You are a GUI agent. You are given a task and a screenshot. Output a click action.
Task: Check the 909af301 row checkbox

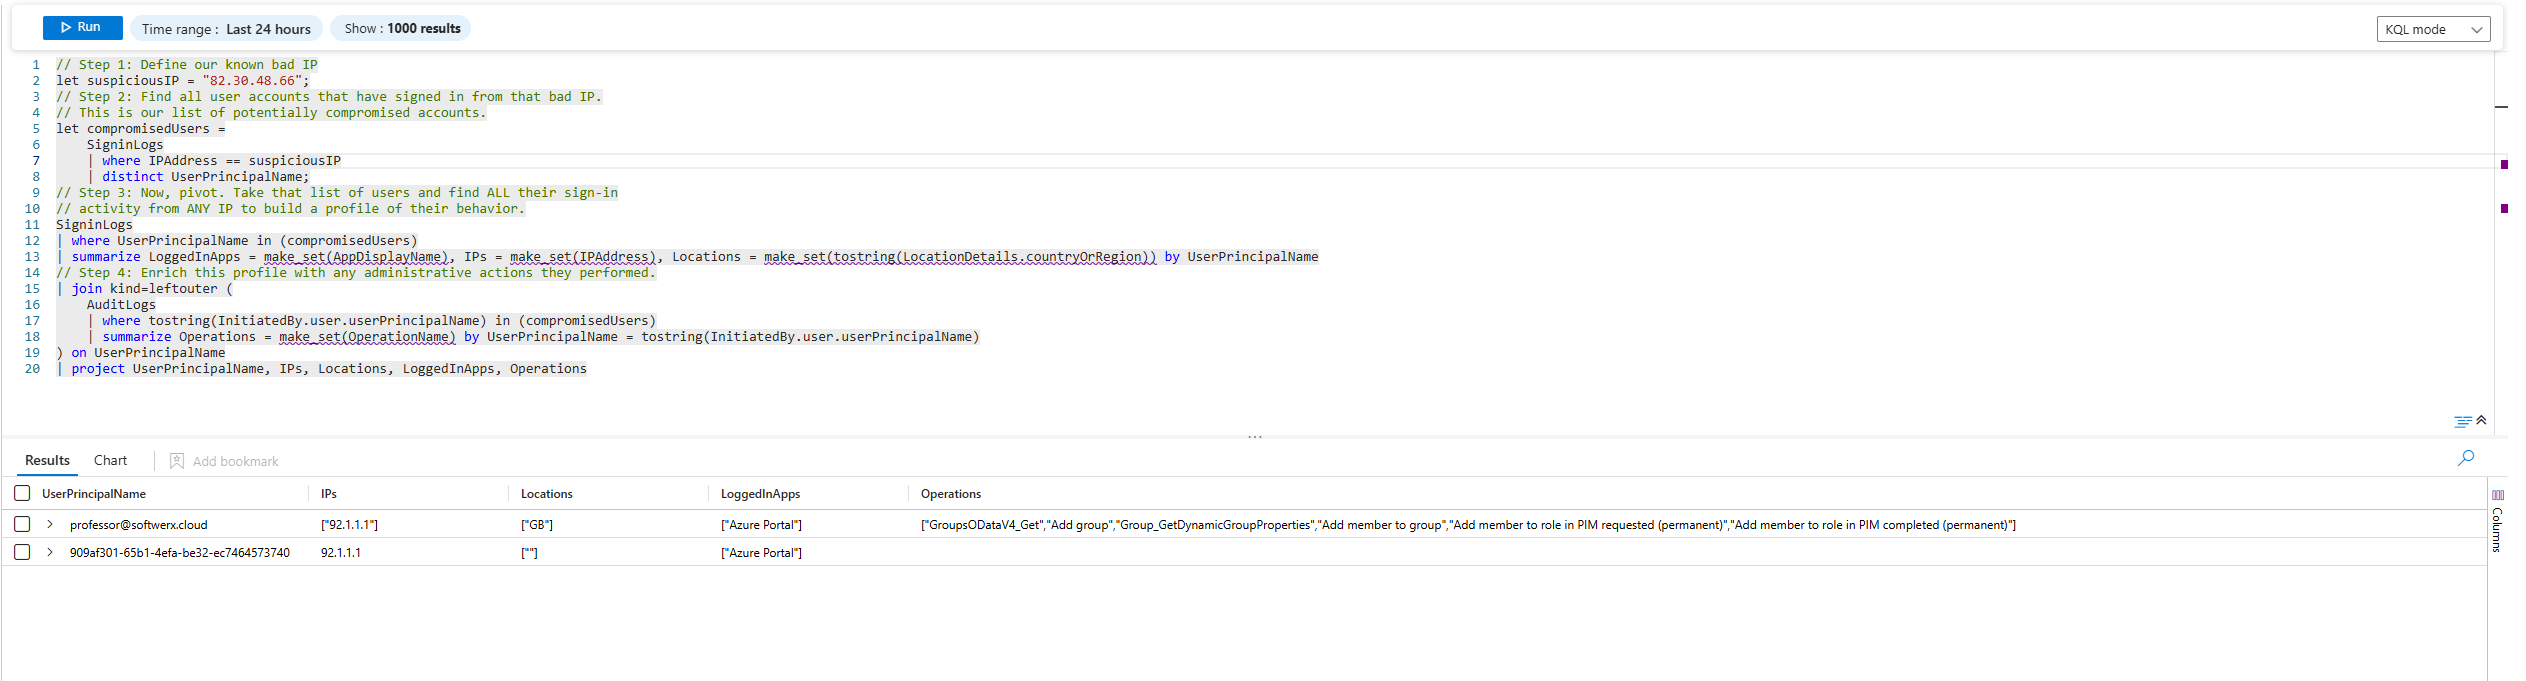click(22, 552)
